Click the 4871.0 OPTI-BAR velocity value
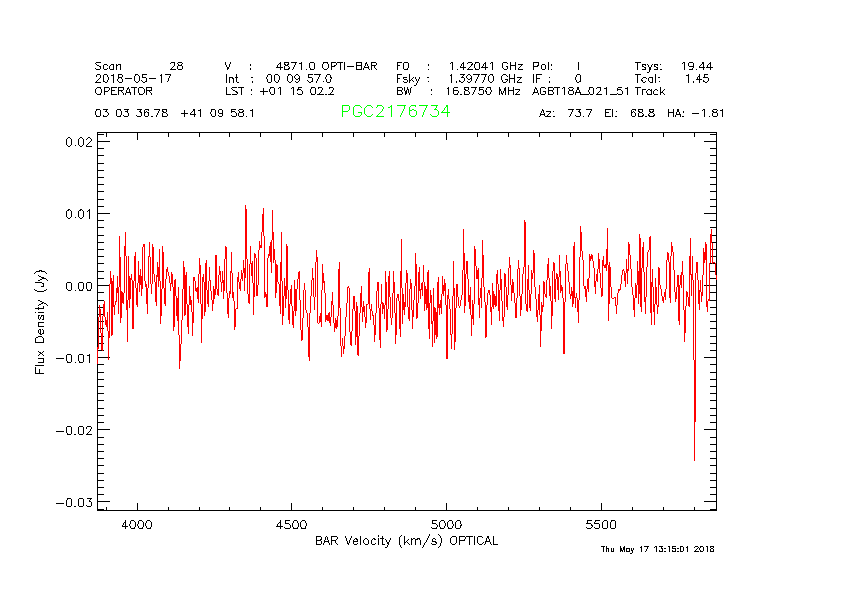Viewport: 842px width, 595px height. coord(326,65)
